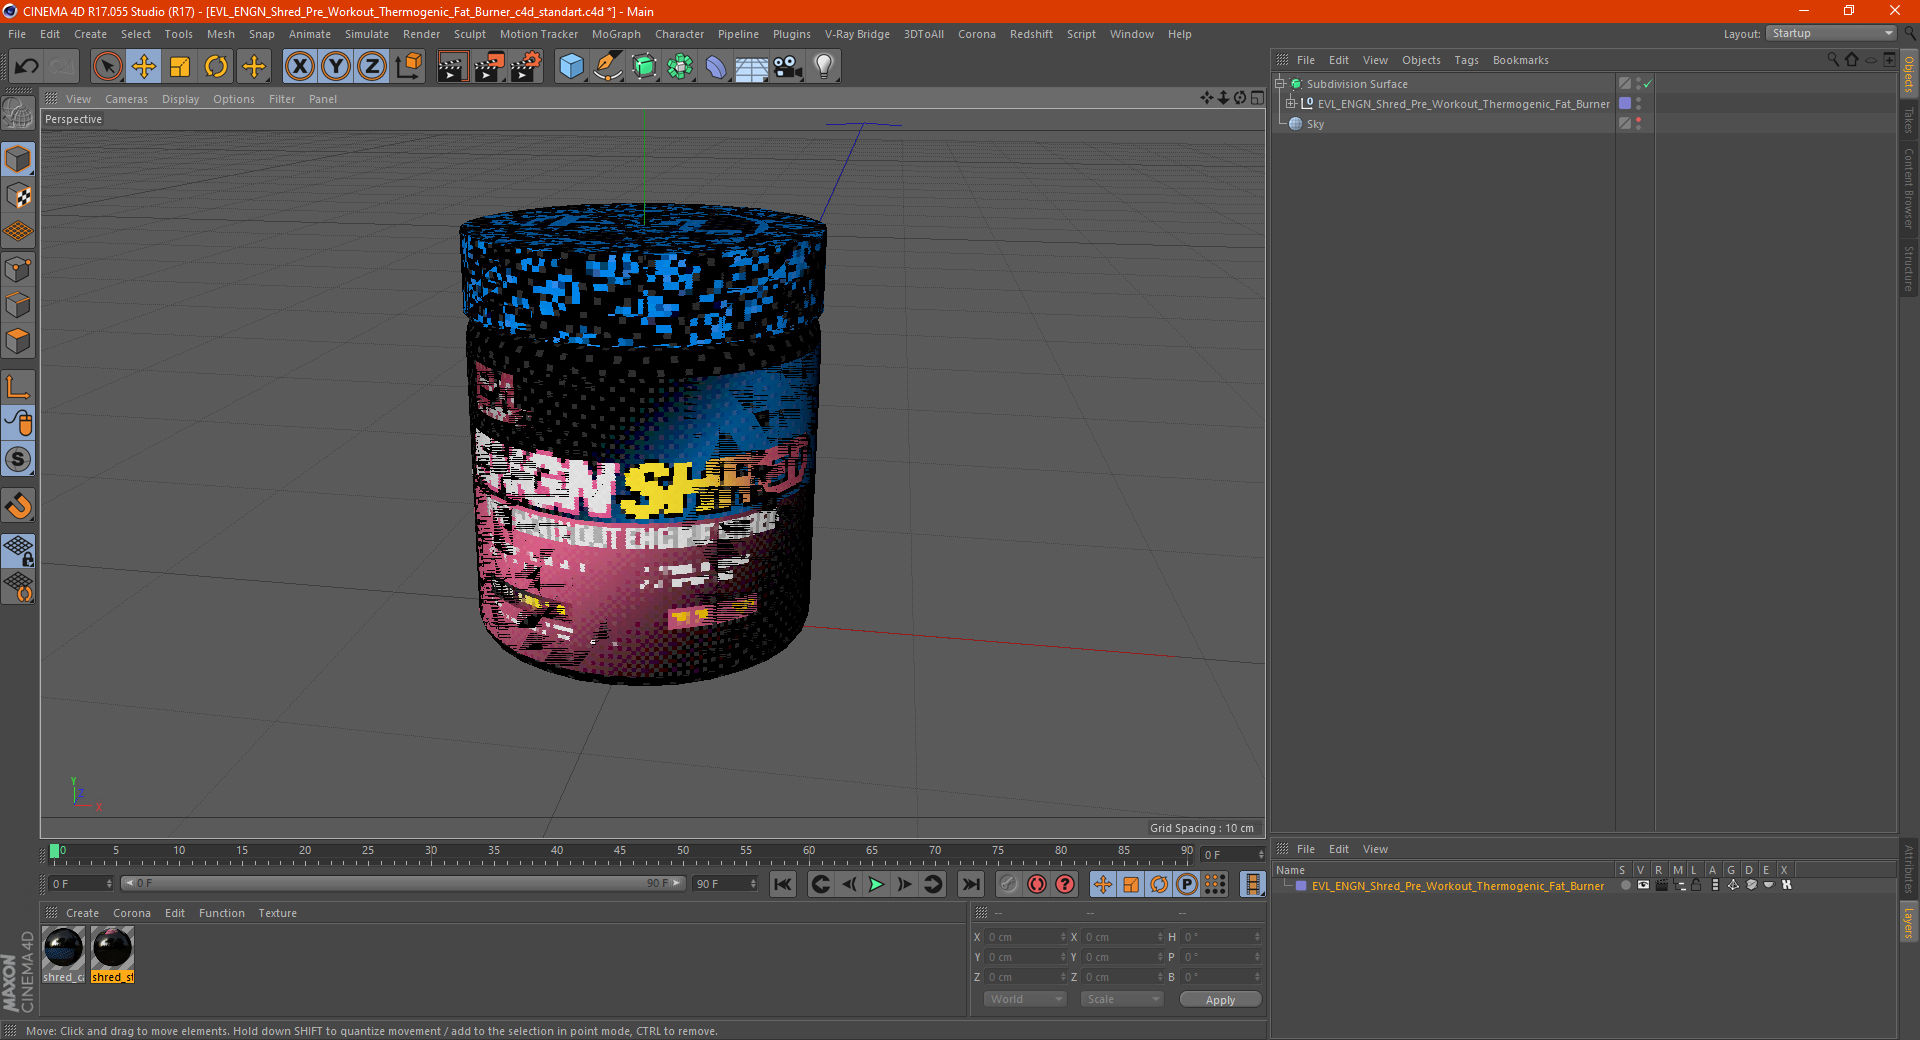This screenshot has width=1920, height=1040.
Task: Add a Camera object
Action: coord(788,67)
